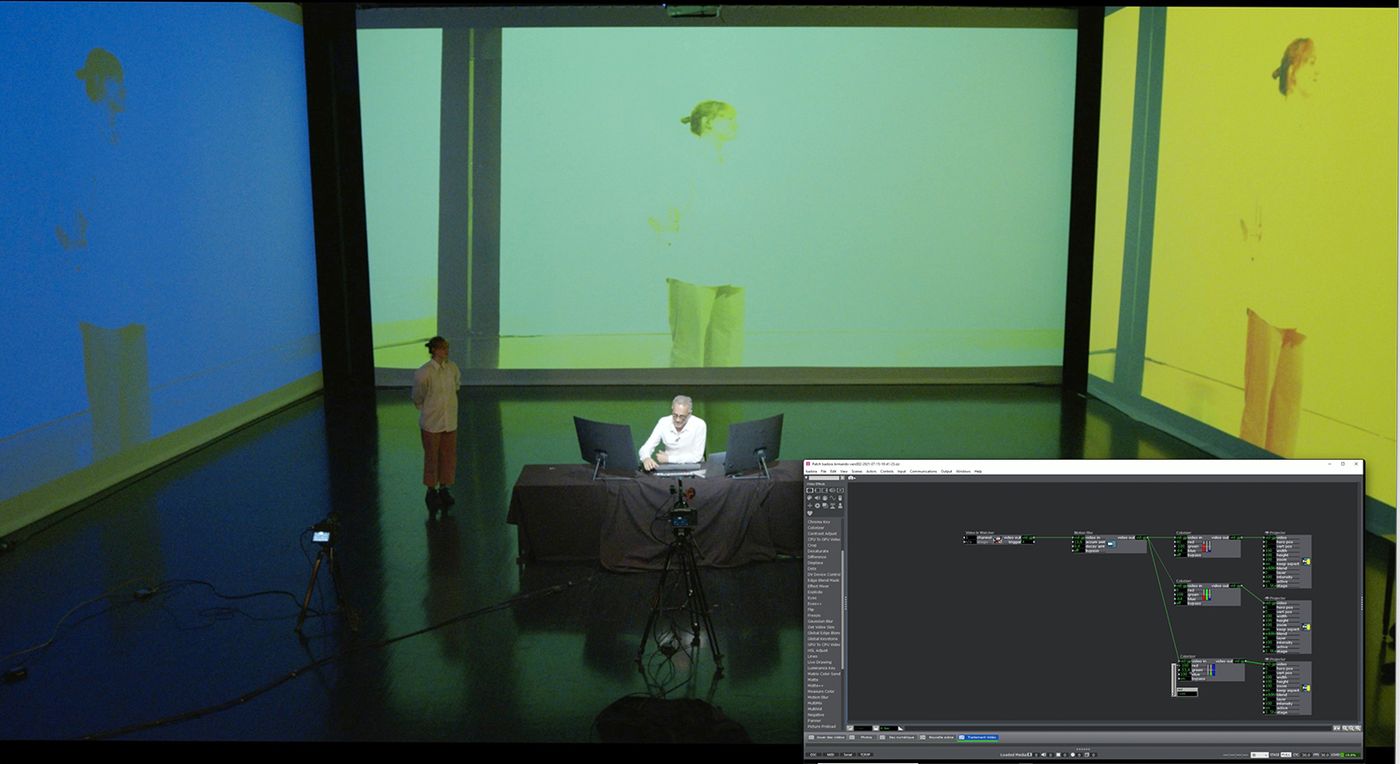Click the MIDI status indicator in the status bar
The width and height of the screenshot is (1400, 764).
(830, 754)
